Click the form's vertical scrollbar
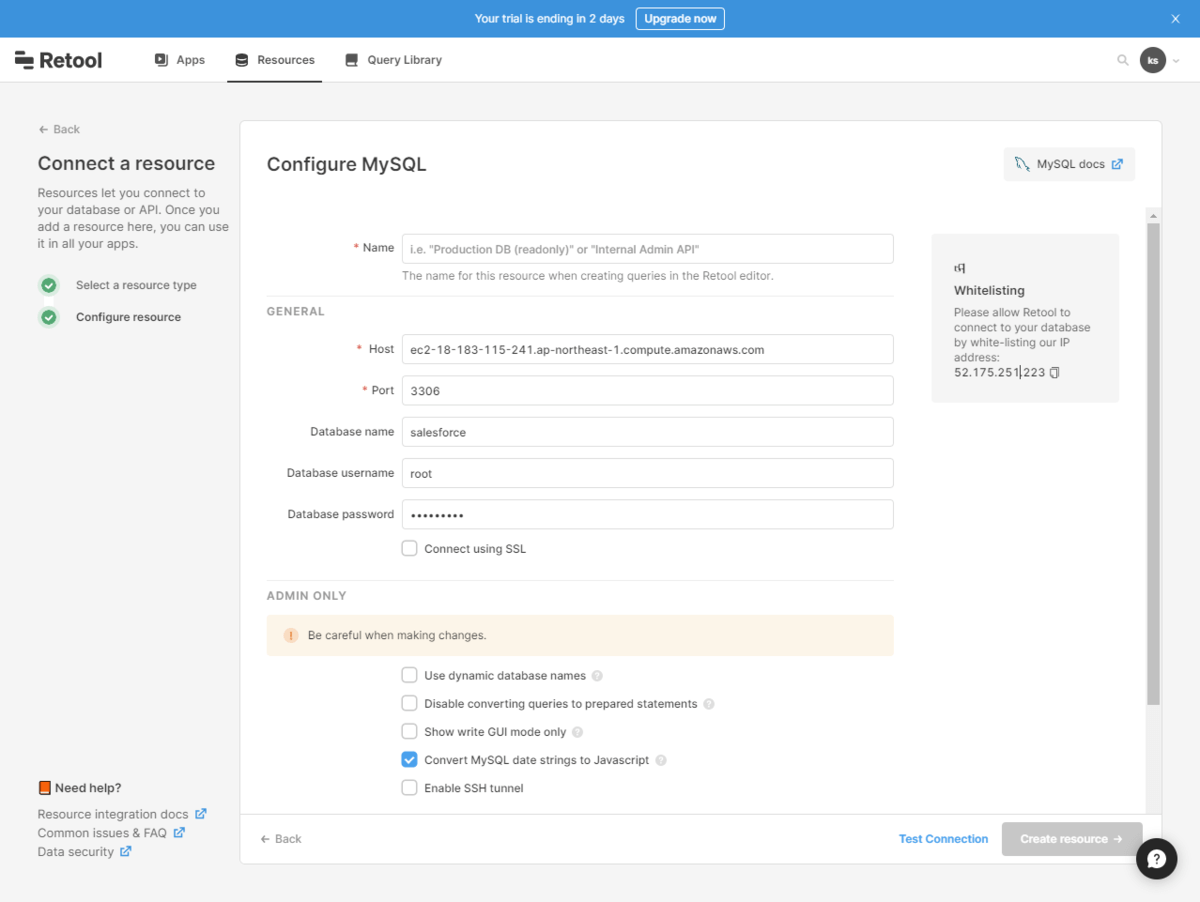 (x=1153, y=460)
